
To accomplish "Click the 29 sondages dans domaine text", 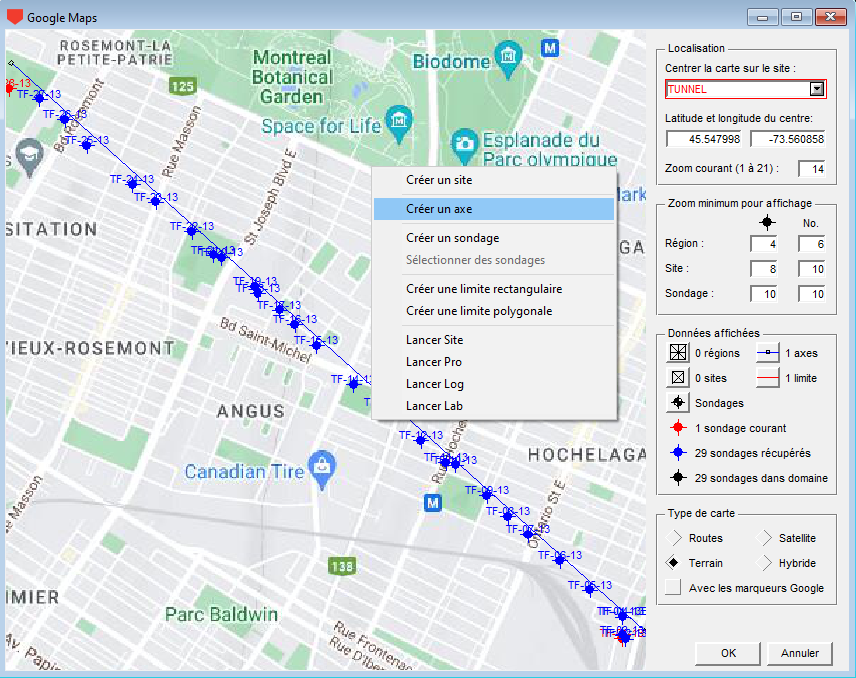I will (x=761, y=478).
